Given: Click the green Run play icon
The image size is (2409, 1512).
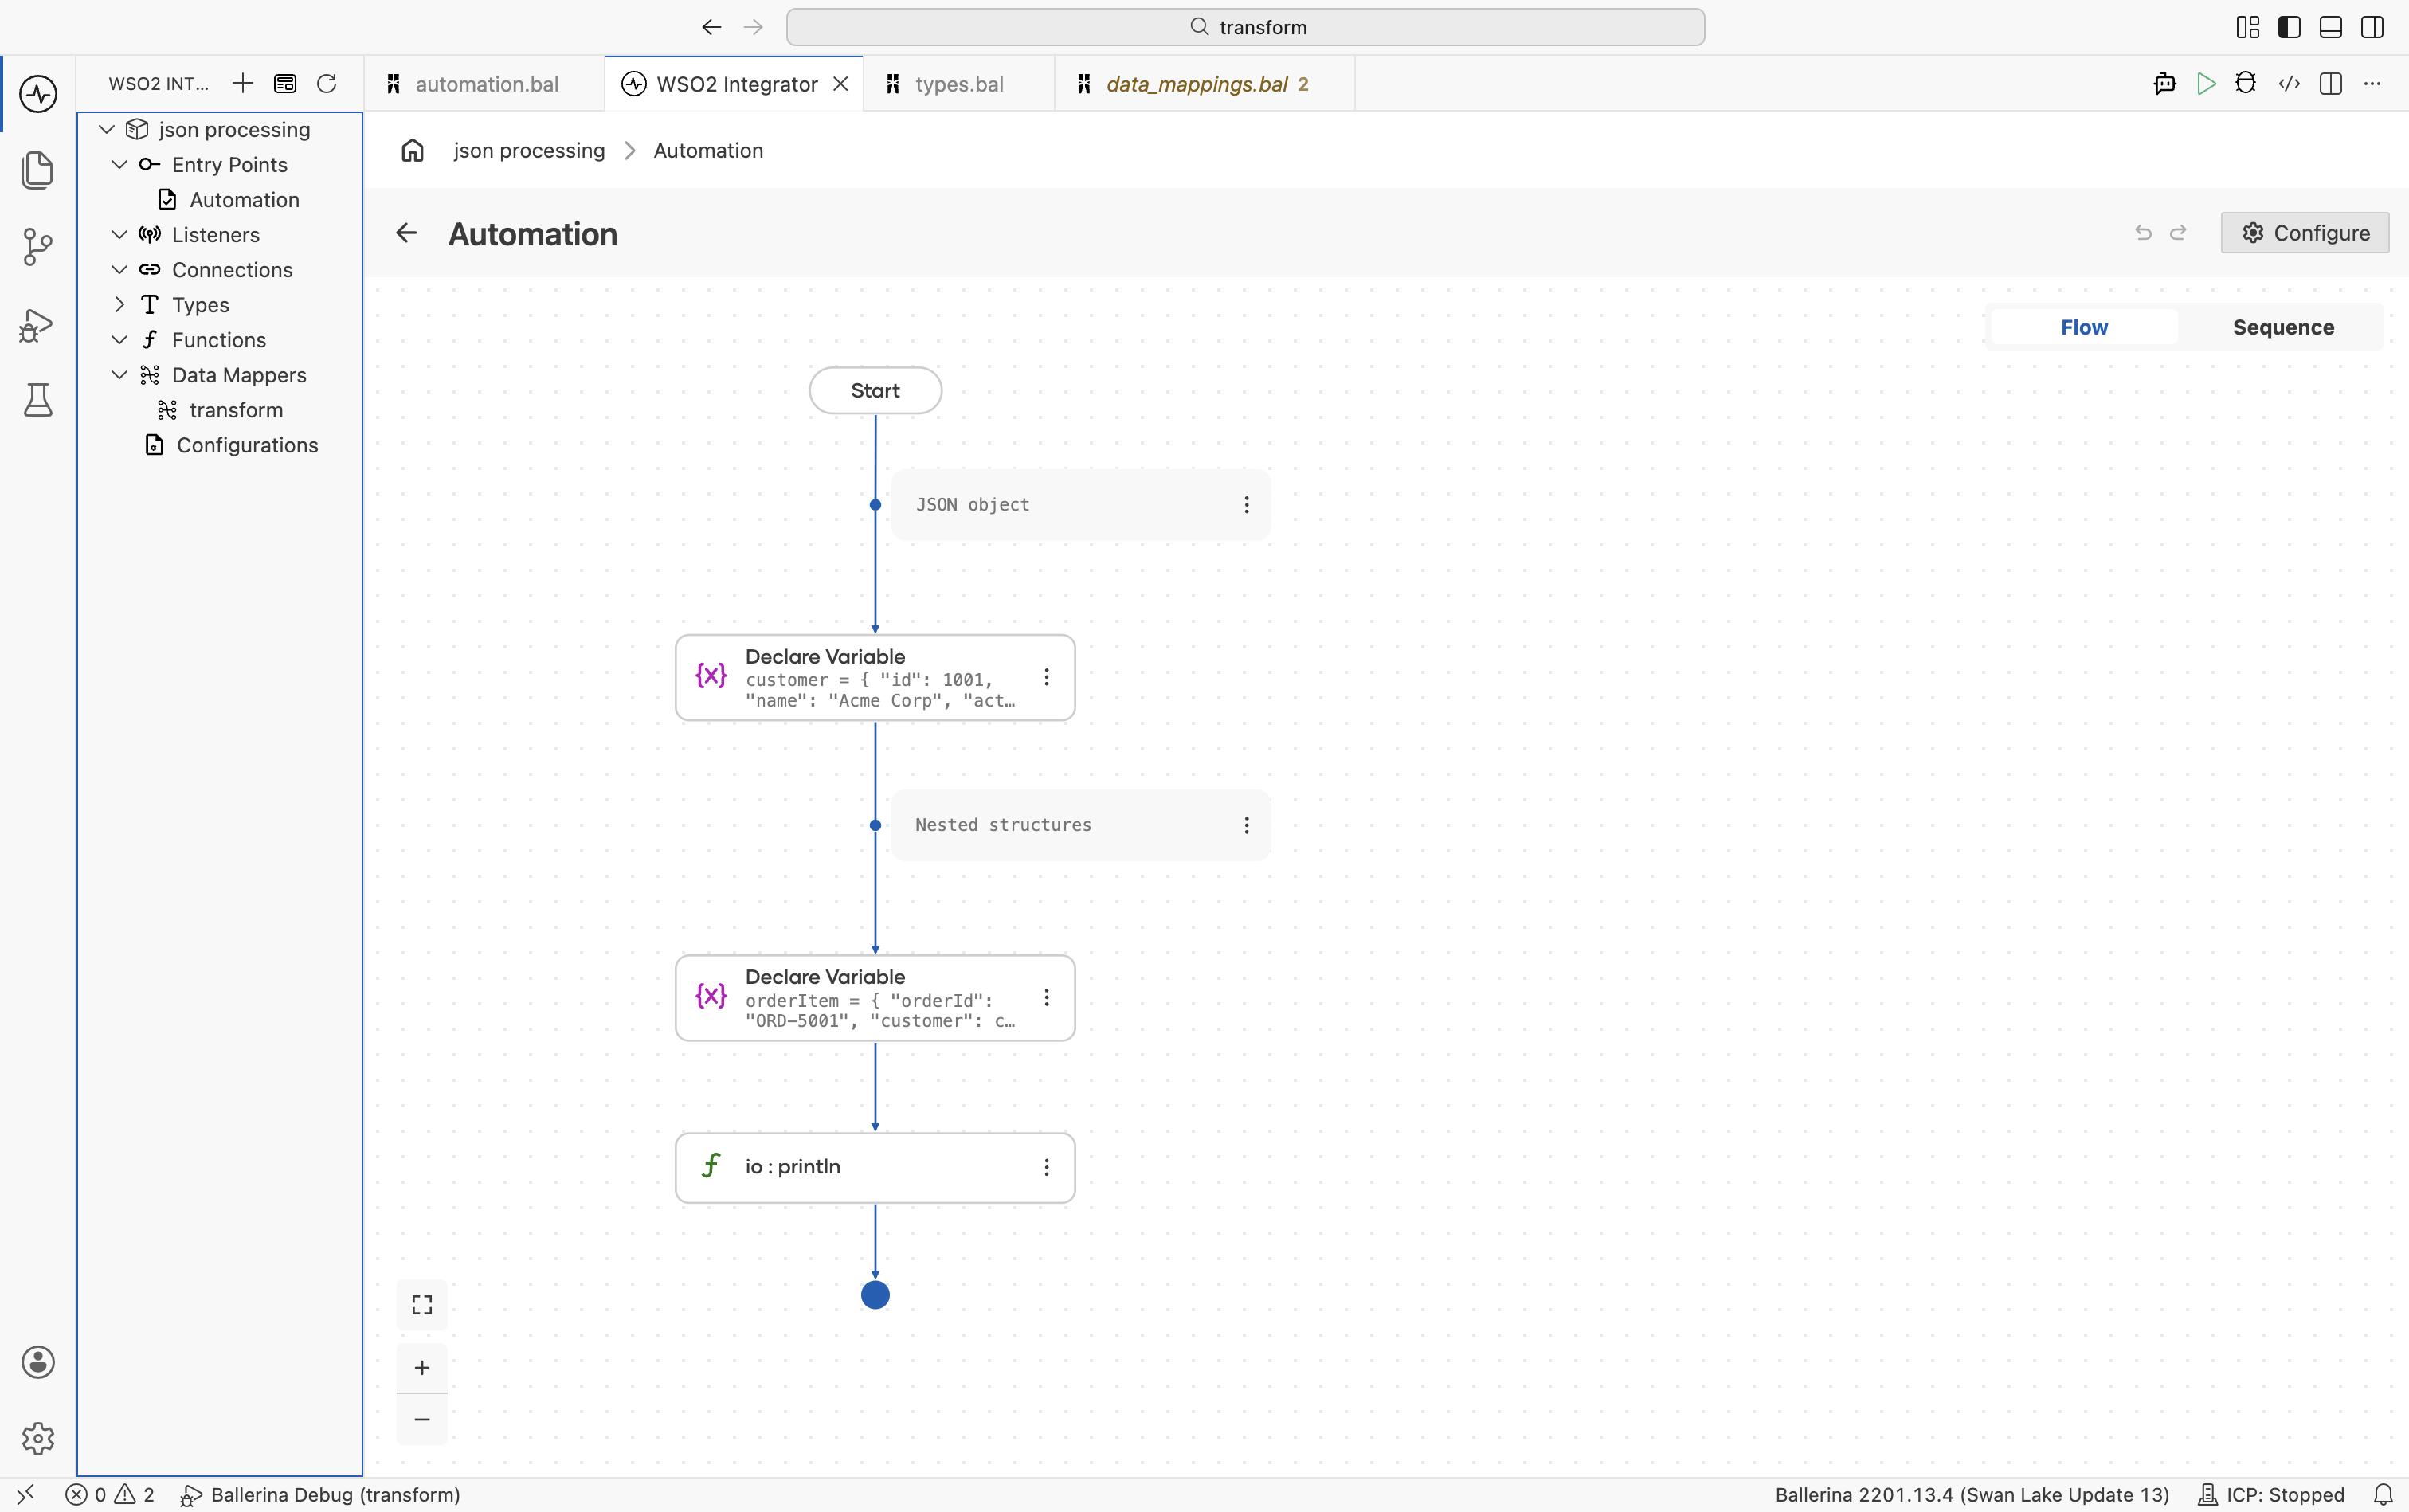Looking at the screenshot, I should (x=2206, y=84).
